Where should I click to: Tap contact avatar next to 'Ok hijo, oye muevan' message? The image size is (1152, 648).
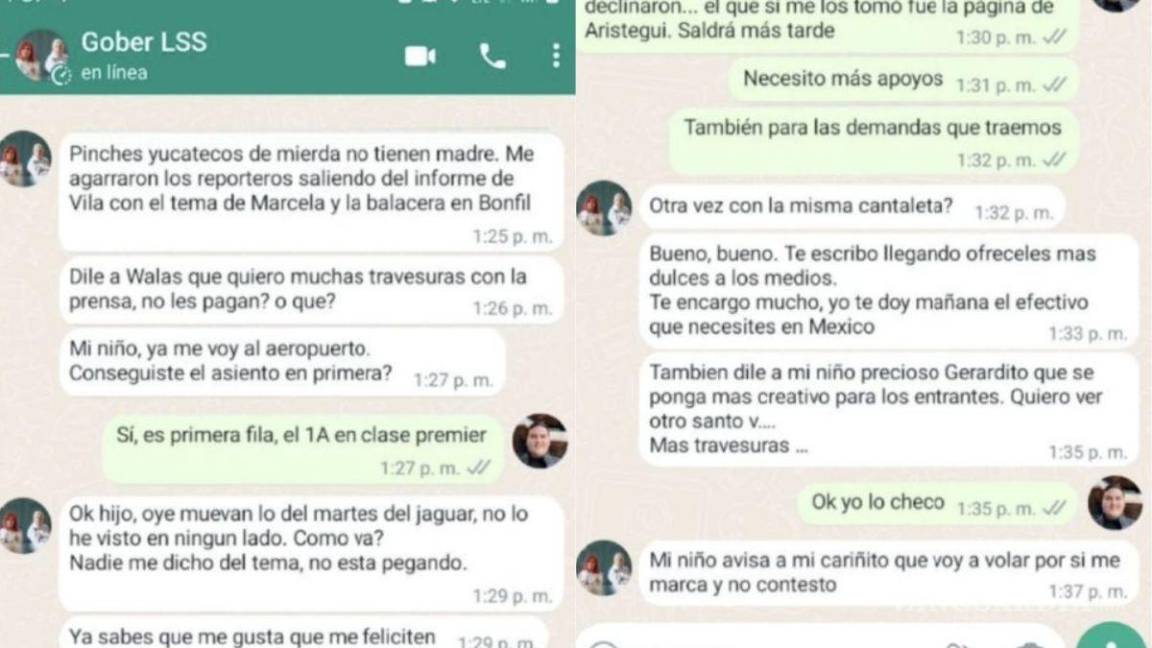tap(25, 525)
